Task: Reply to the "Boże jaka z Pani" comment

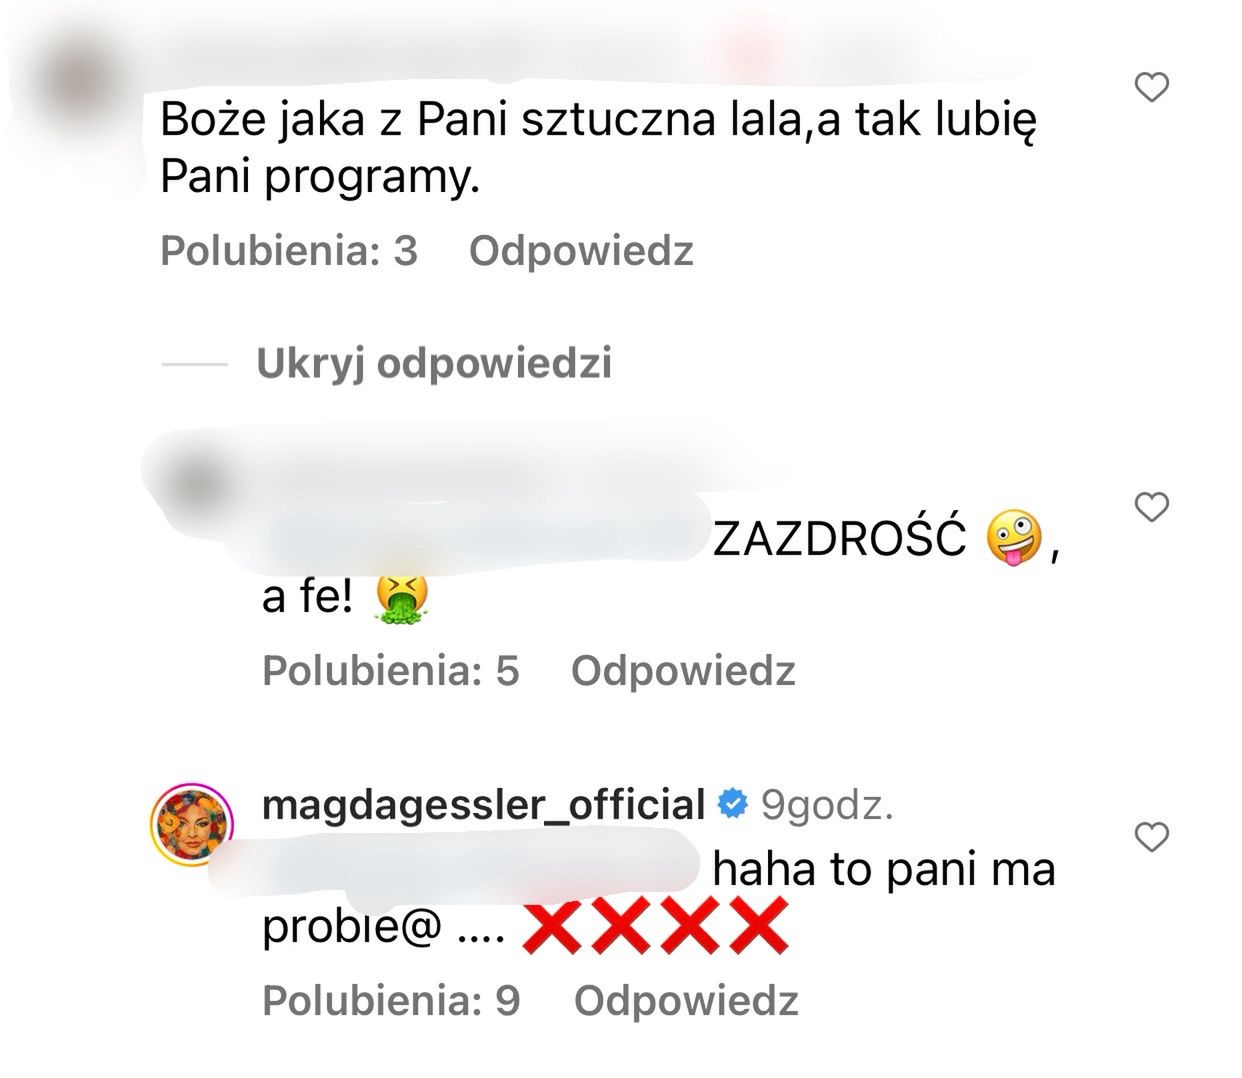Action: [x=581, y=250]
